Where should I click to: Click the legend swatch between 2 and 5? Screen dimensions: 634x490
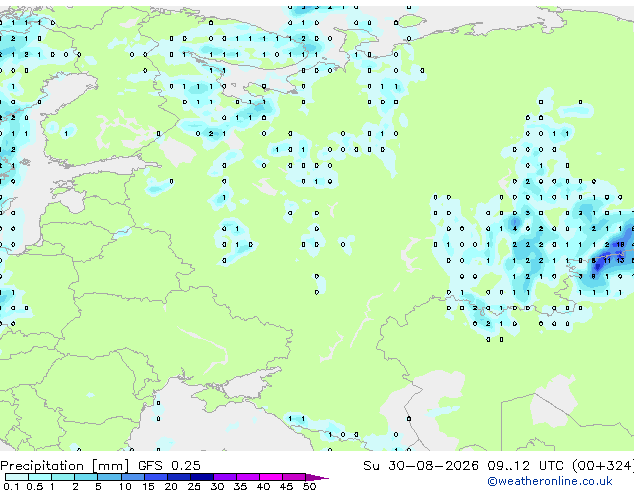coord(87,477)
